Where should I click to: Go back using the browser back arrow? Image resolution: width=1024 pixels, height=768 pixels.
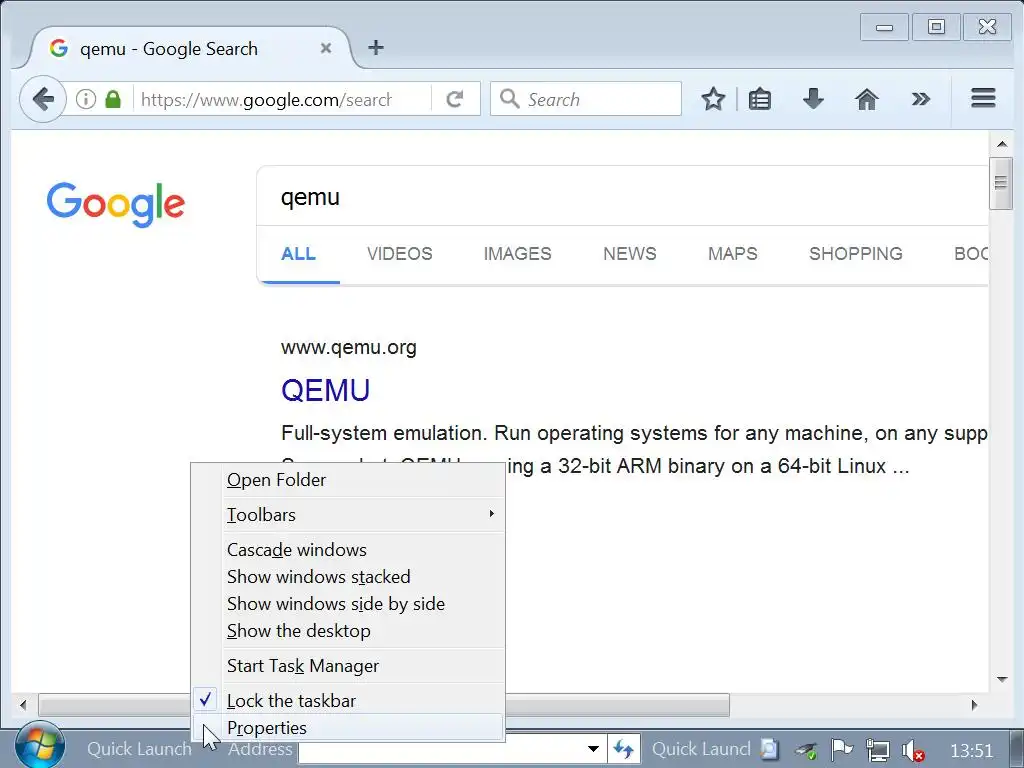click(43, 99)
